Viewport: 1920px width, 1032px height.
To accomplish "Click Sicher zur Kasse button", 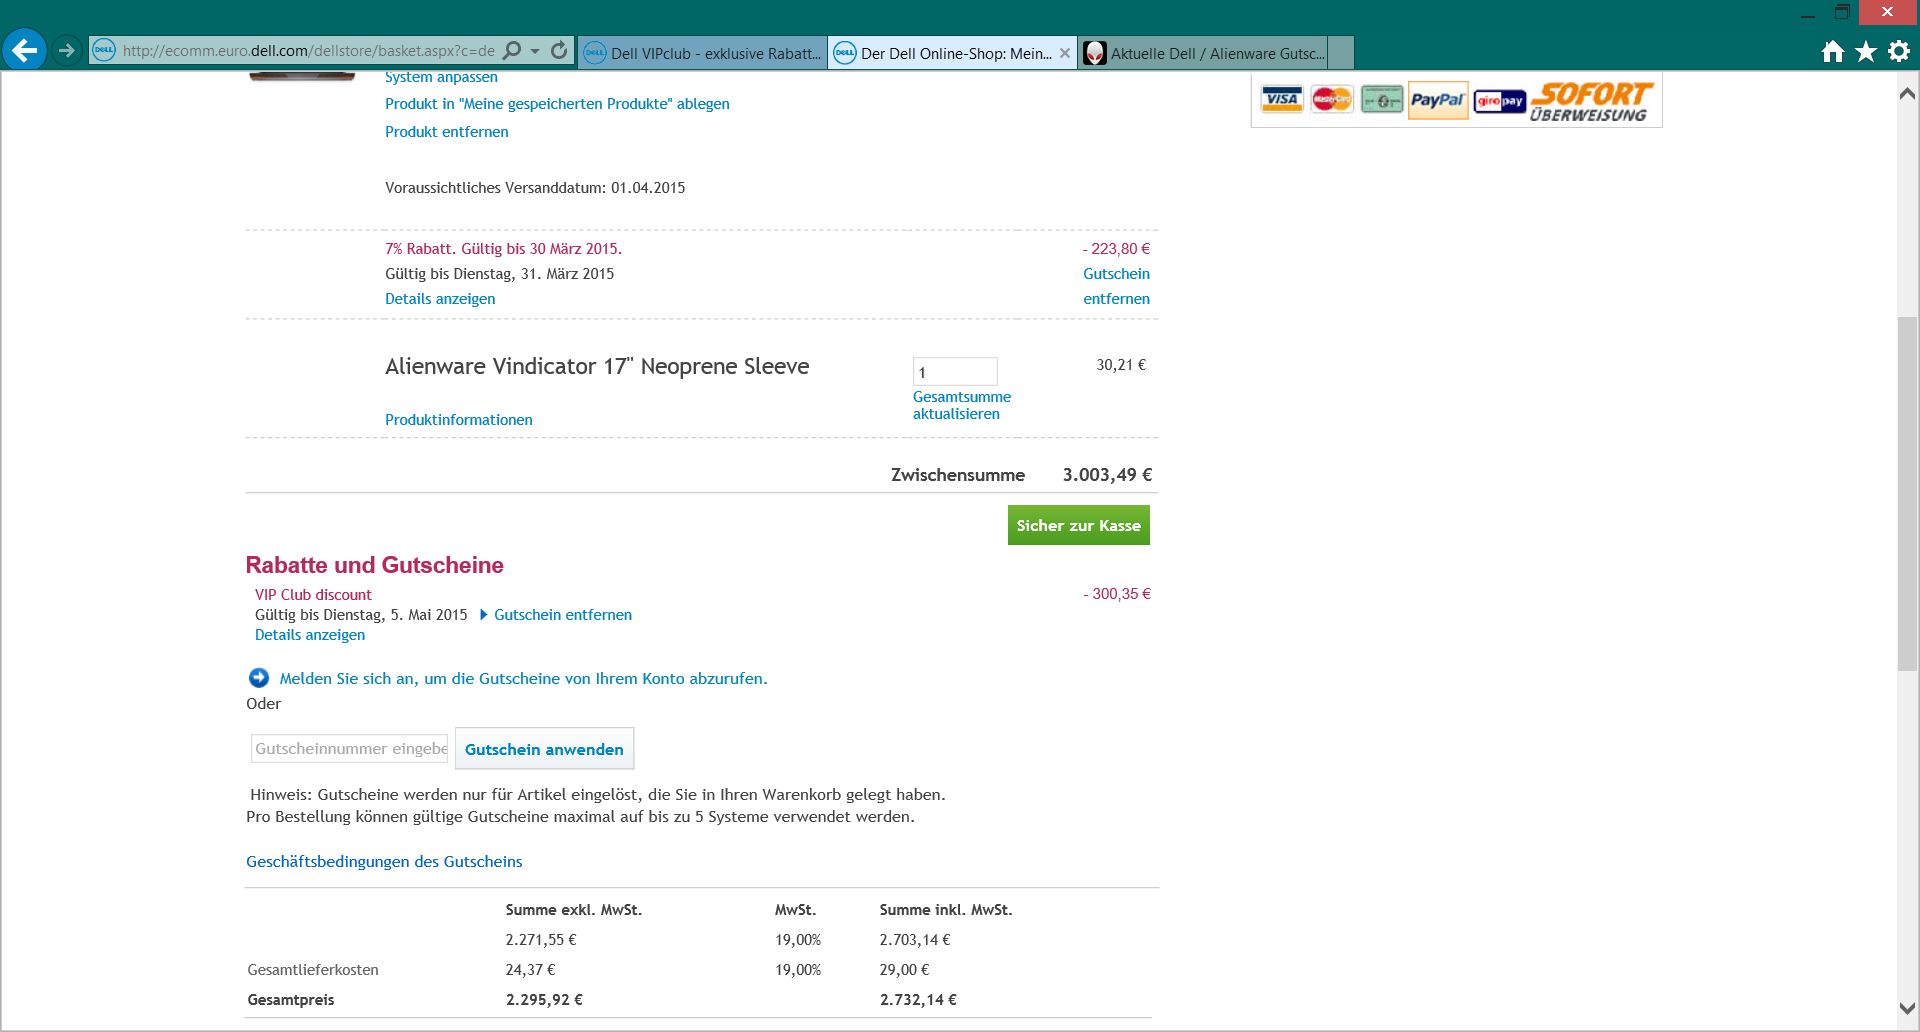I will [1078, 525].
